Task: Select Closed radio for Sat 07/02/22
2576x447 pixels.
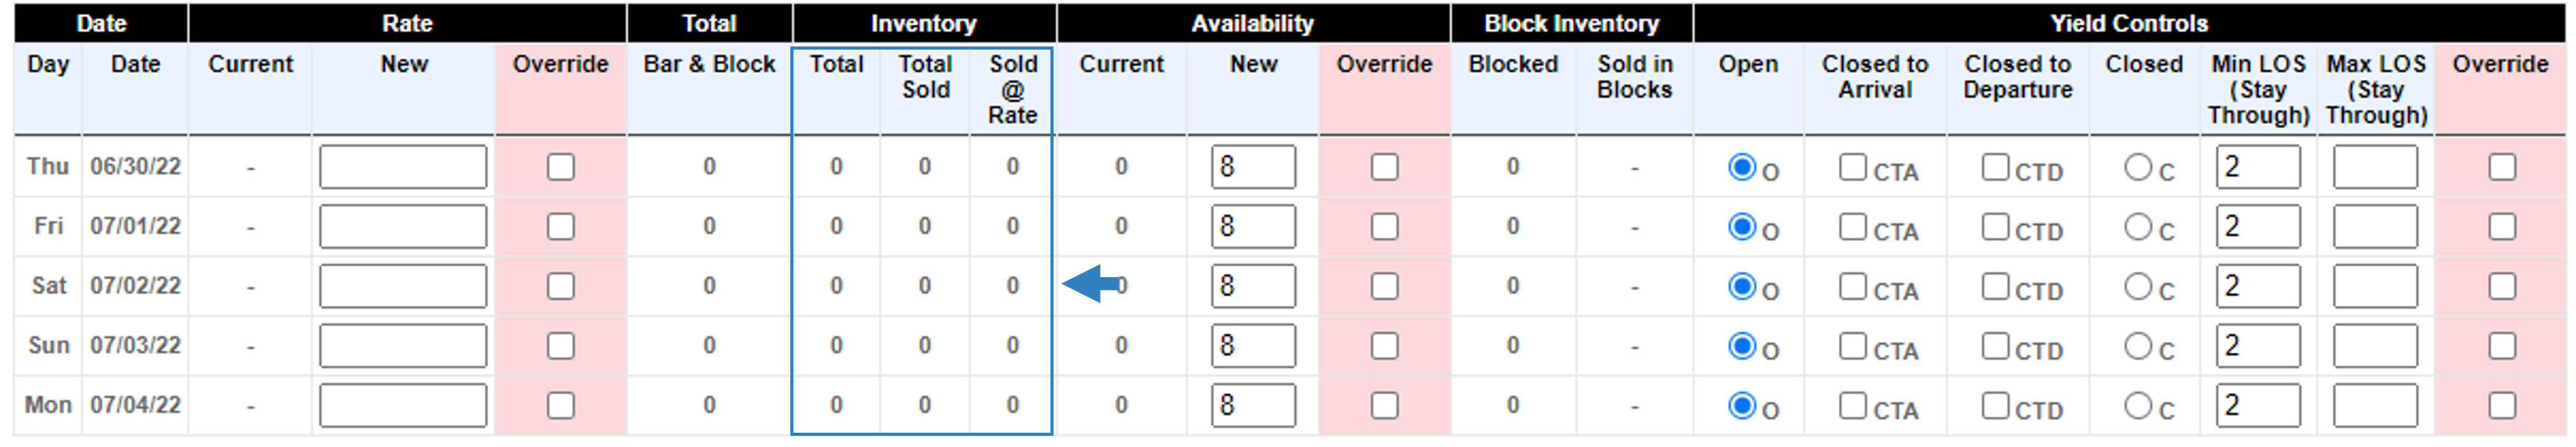Action: (x=2138, y=286)
